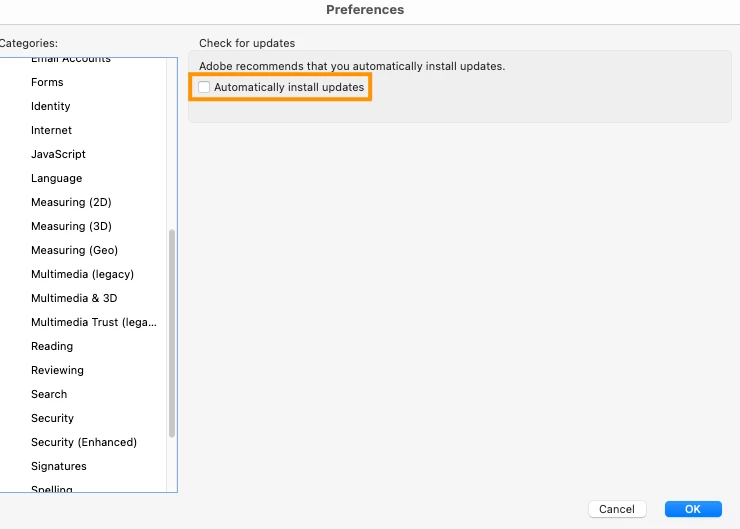Click the Cancel button
The image size is (740, 529).
pos(617,509)
